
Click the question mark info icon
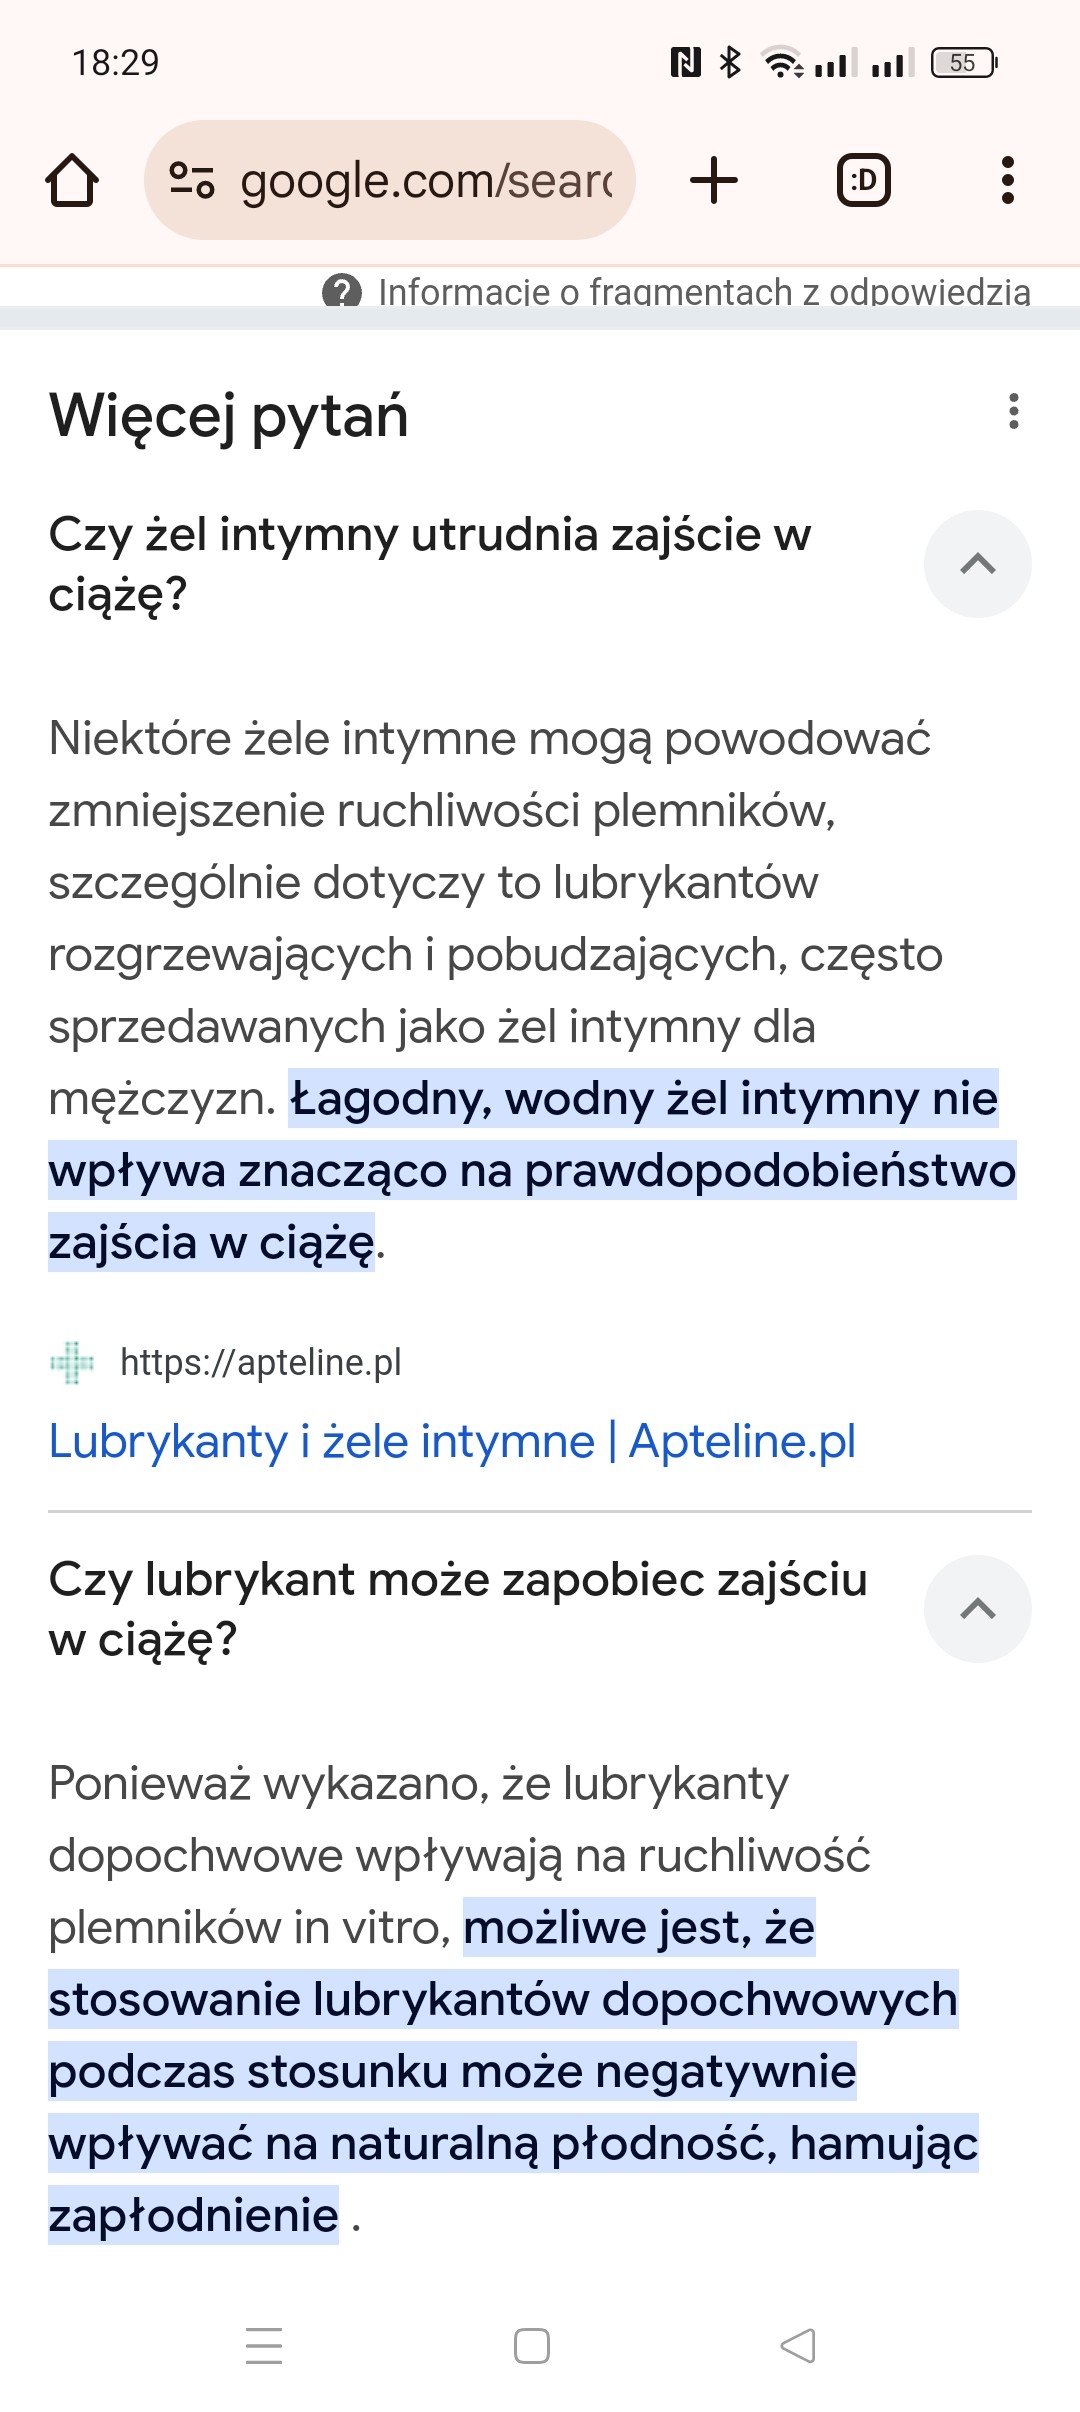342,292
